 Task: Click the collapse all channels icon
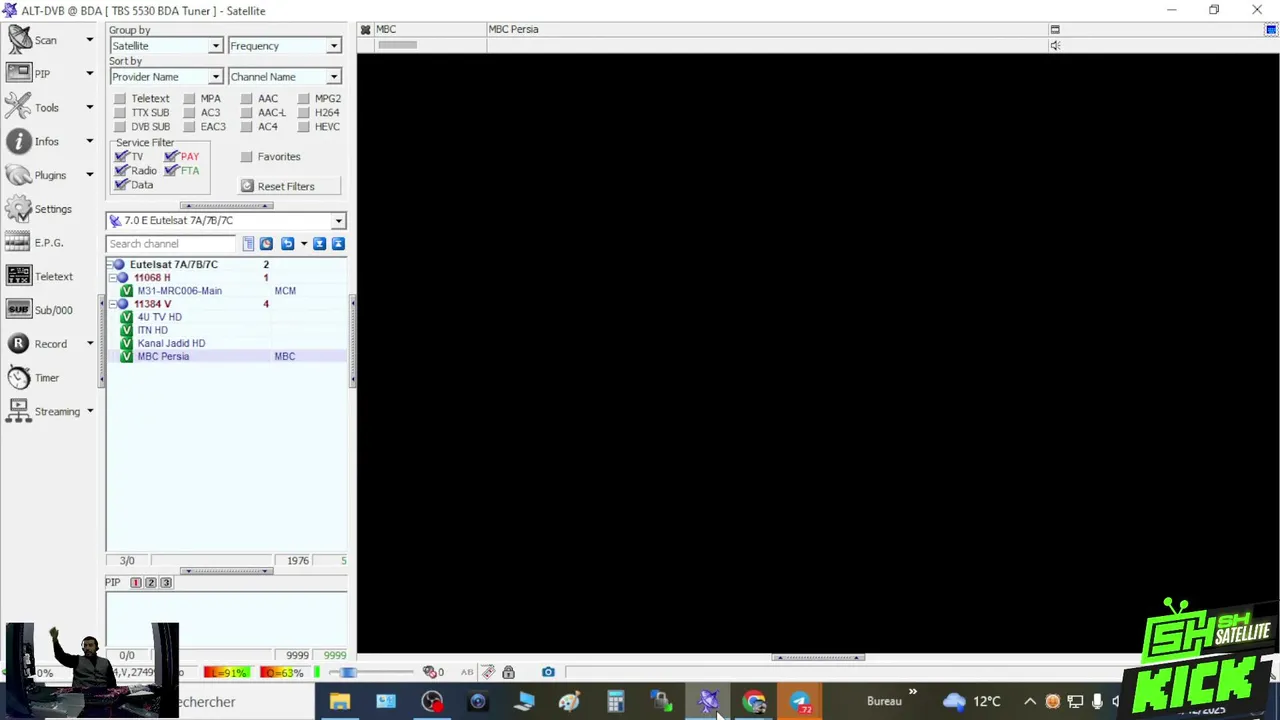[x=338, y=244]
